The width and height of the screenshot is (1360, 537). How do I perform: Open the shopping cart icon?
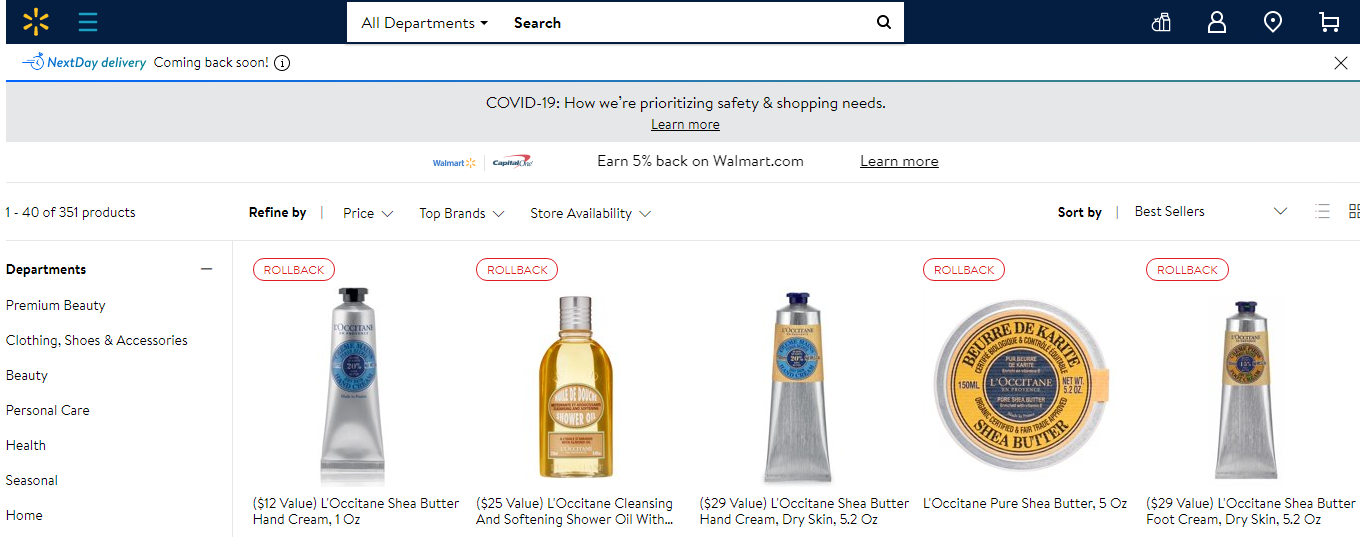tap(1329, 22)
